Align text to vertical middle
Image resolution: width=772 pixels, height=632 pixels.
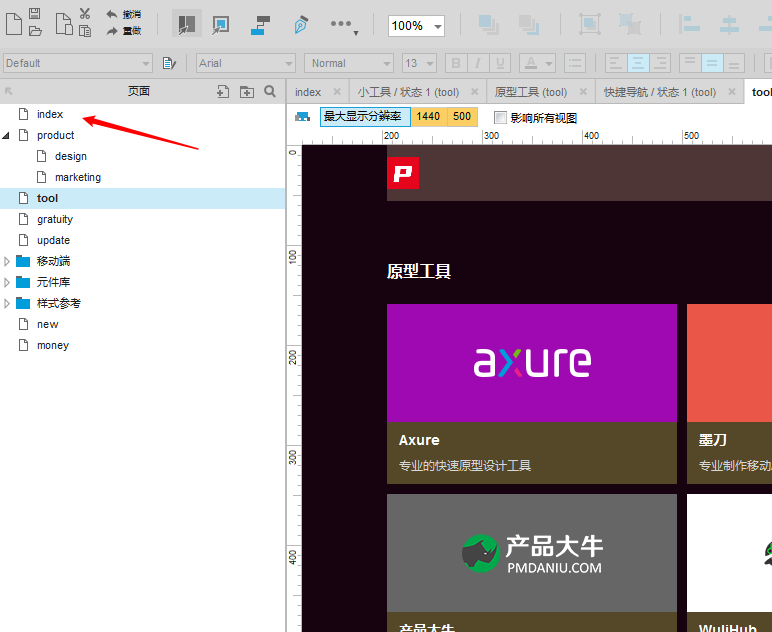712,63
